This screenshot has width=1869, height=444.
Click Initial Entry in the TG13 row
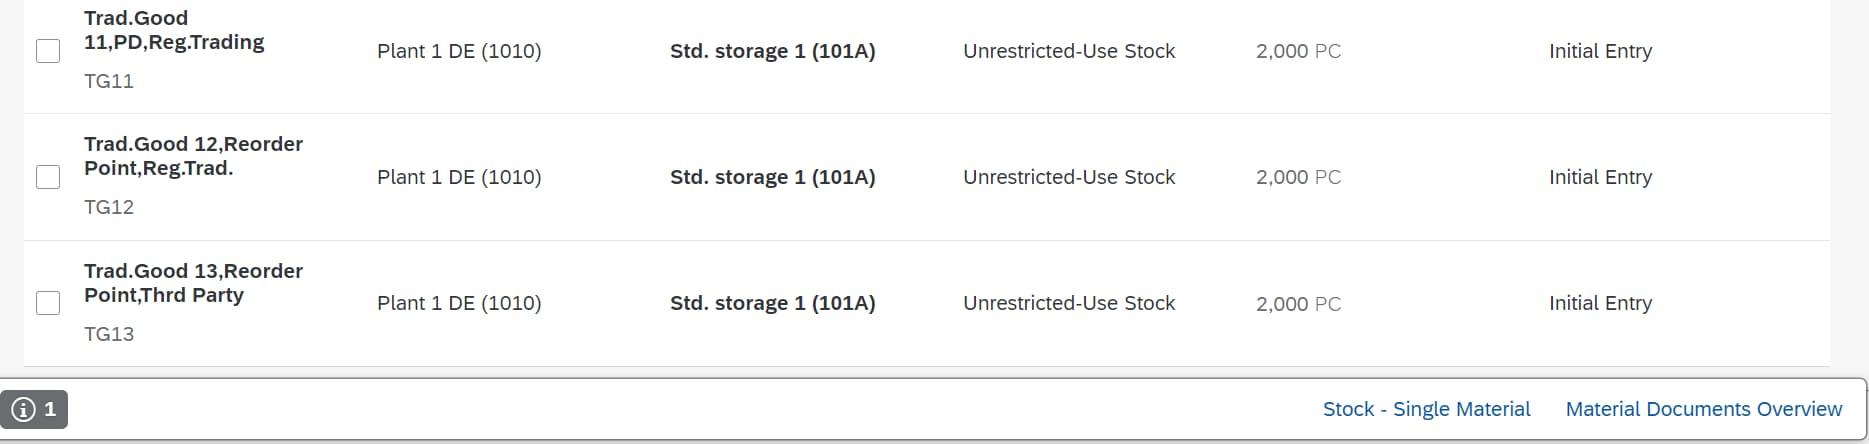(1600, 303)
